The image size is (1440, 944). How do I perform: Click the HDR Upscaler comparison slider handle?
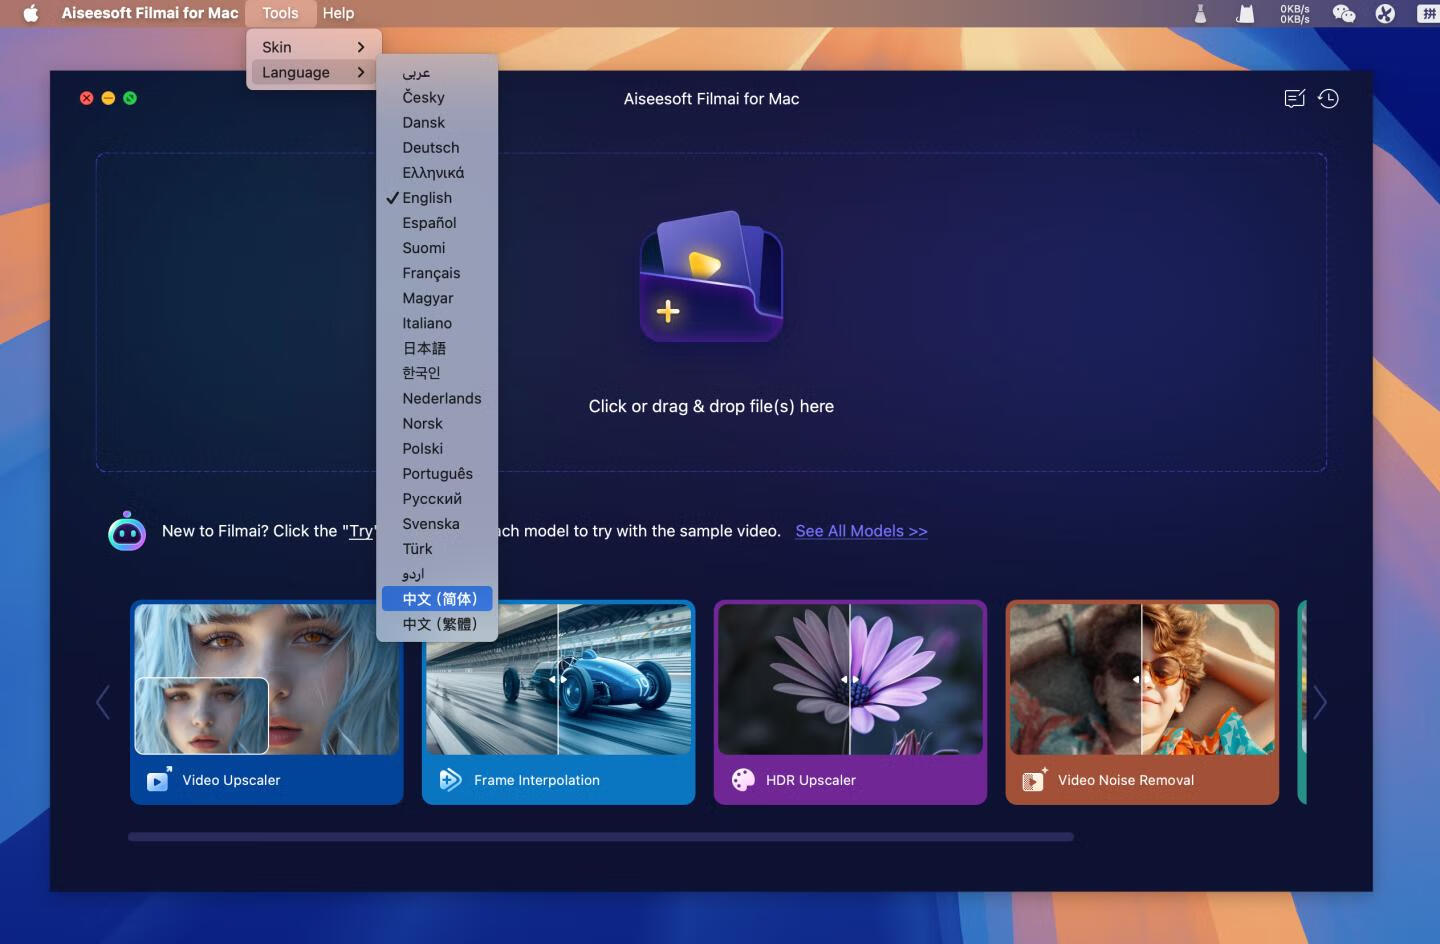click(850, 679)
